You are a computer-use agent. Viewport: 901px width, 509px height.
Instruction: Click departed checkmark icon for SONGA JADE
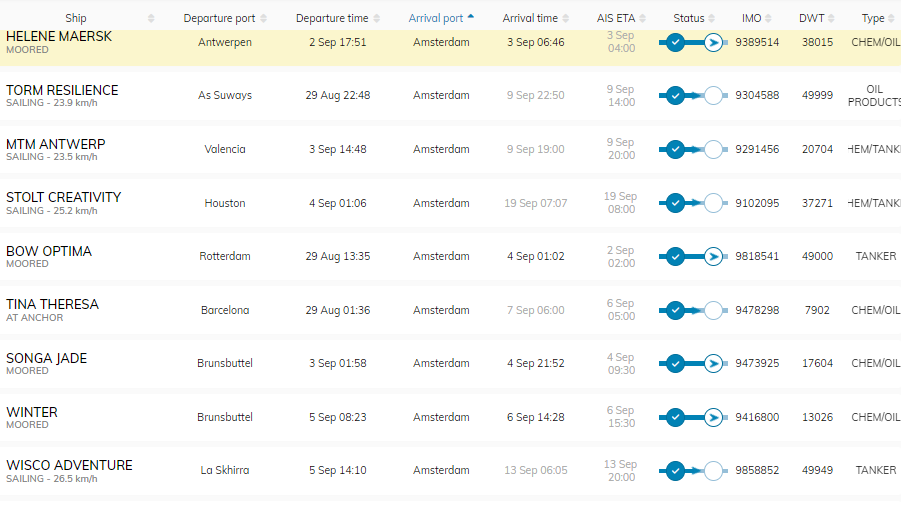pyautogui.click(x=675, y=364)
